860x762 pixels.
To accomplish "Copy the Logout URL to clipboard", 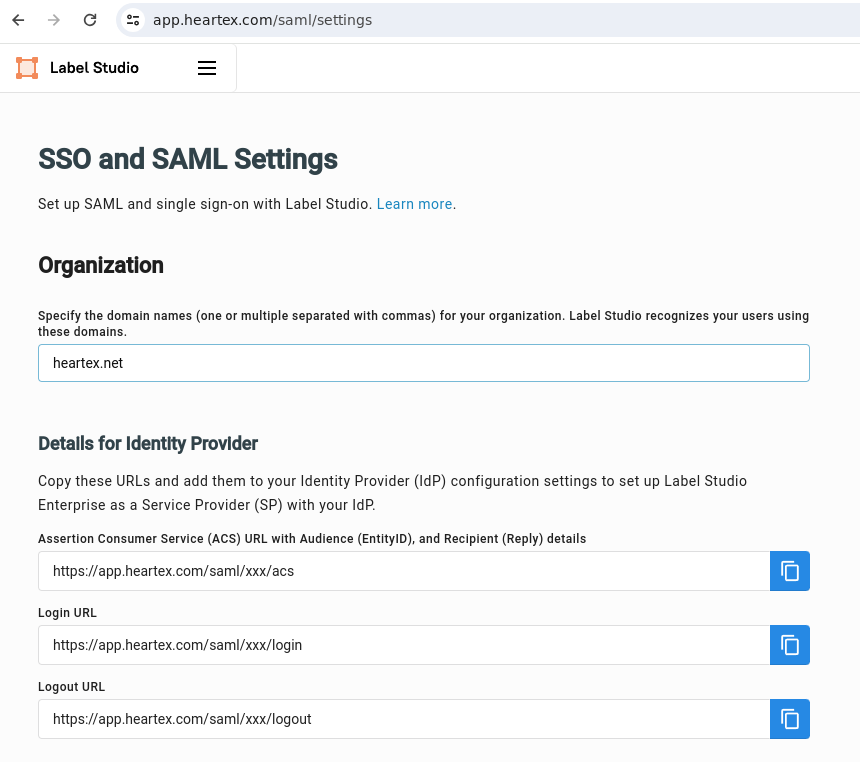I will (789, 719).
